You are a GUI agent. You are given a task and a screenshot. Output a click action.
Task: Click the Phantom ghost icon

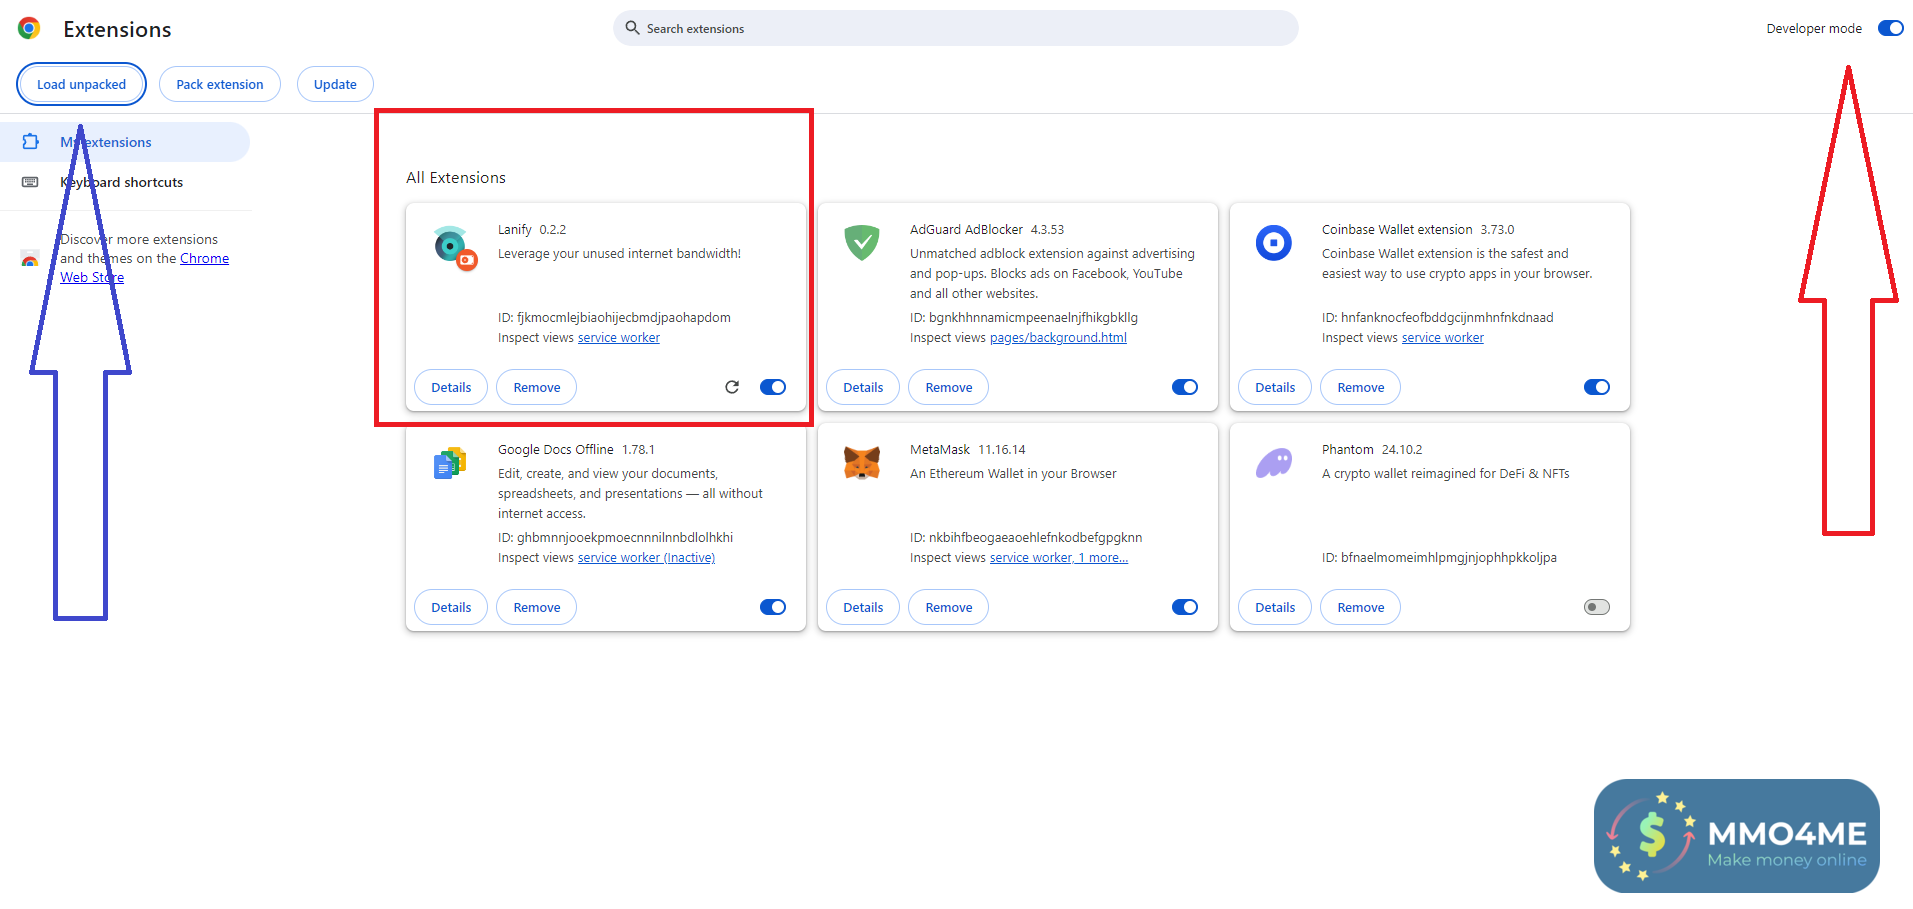[1273, 463]
